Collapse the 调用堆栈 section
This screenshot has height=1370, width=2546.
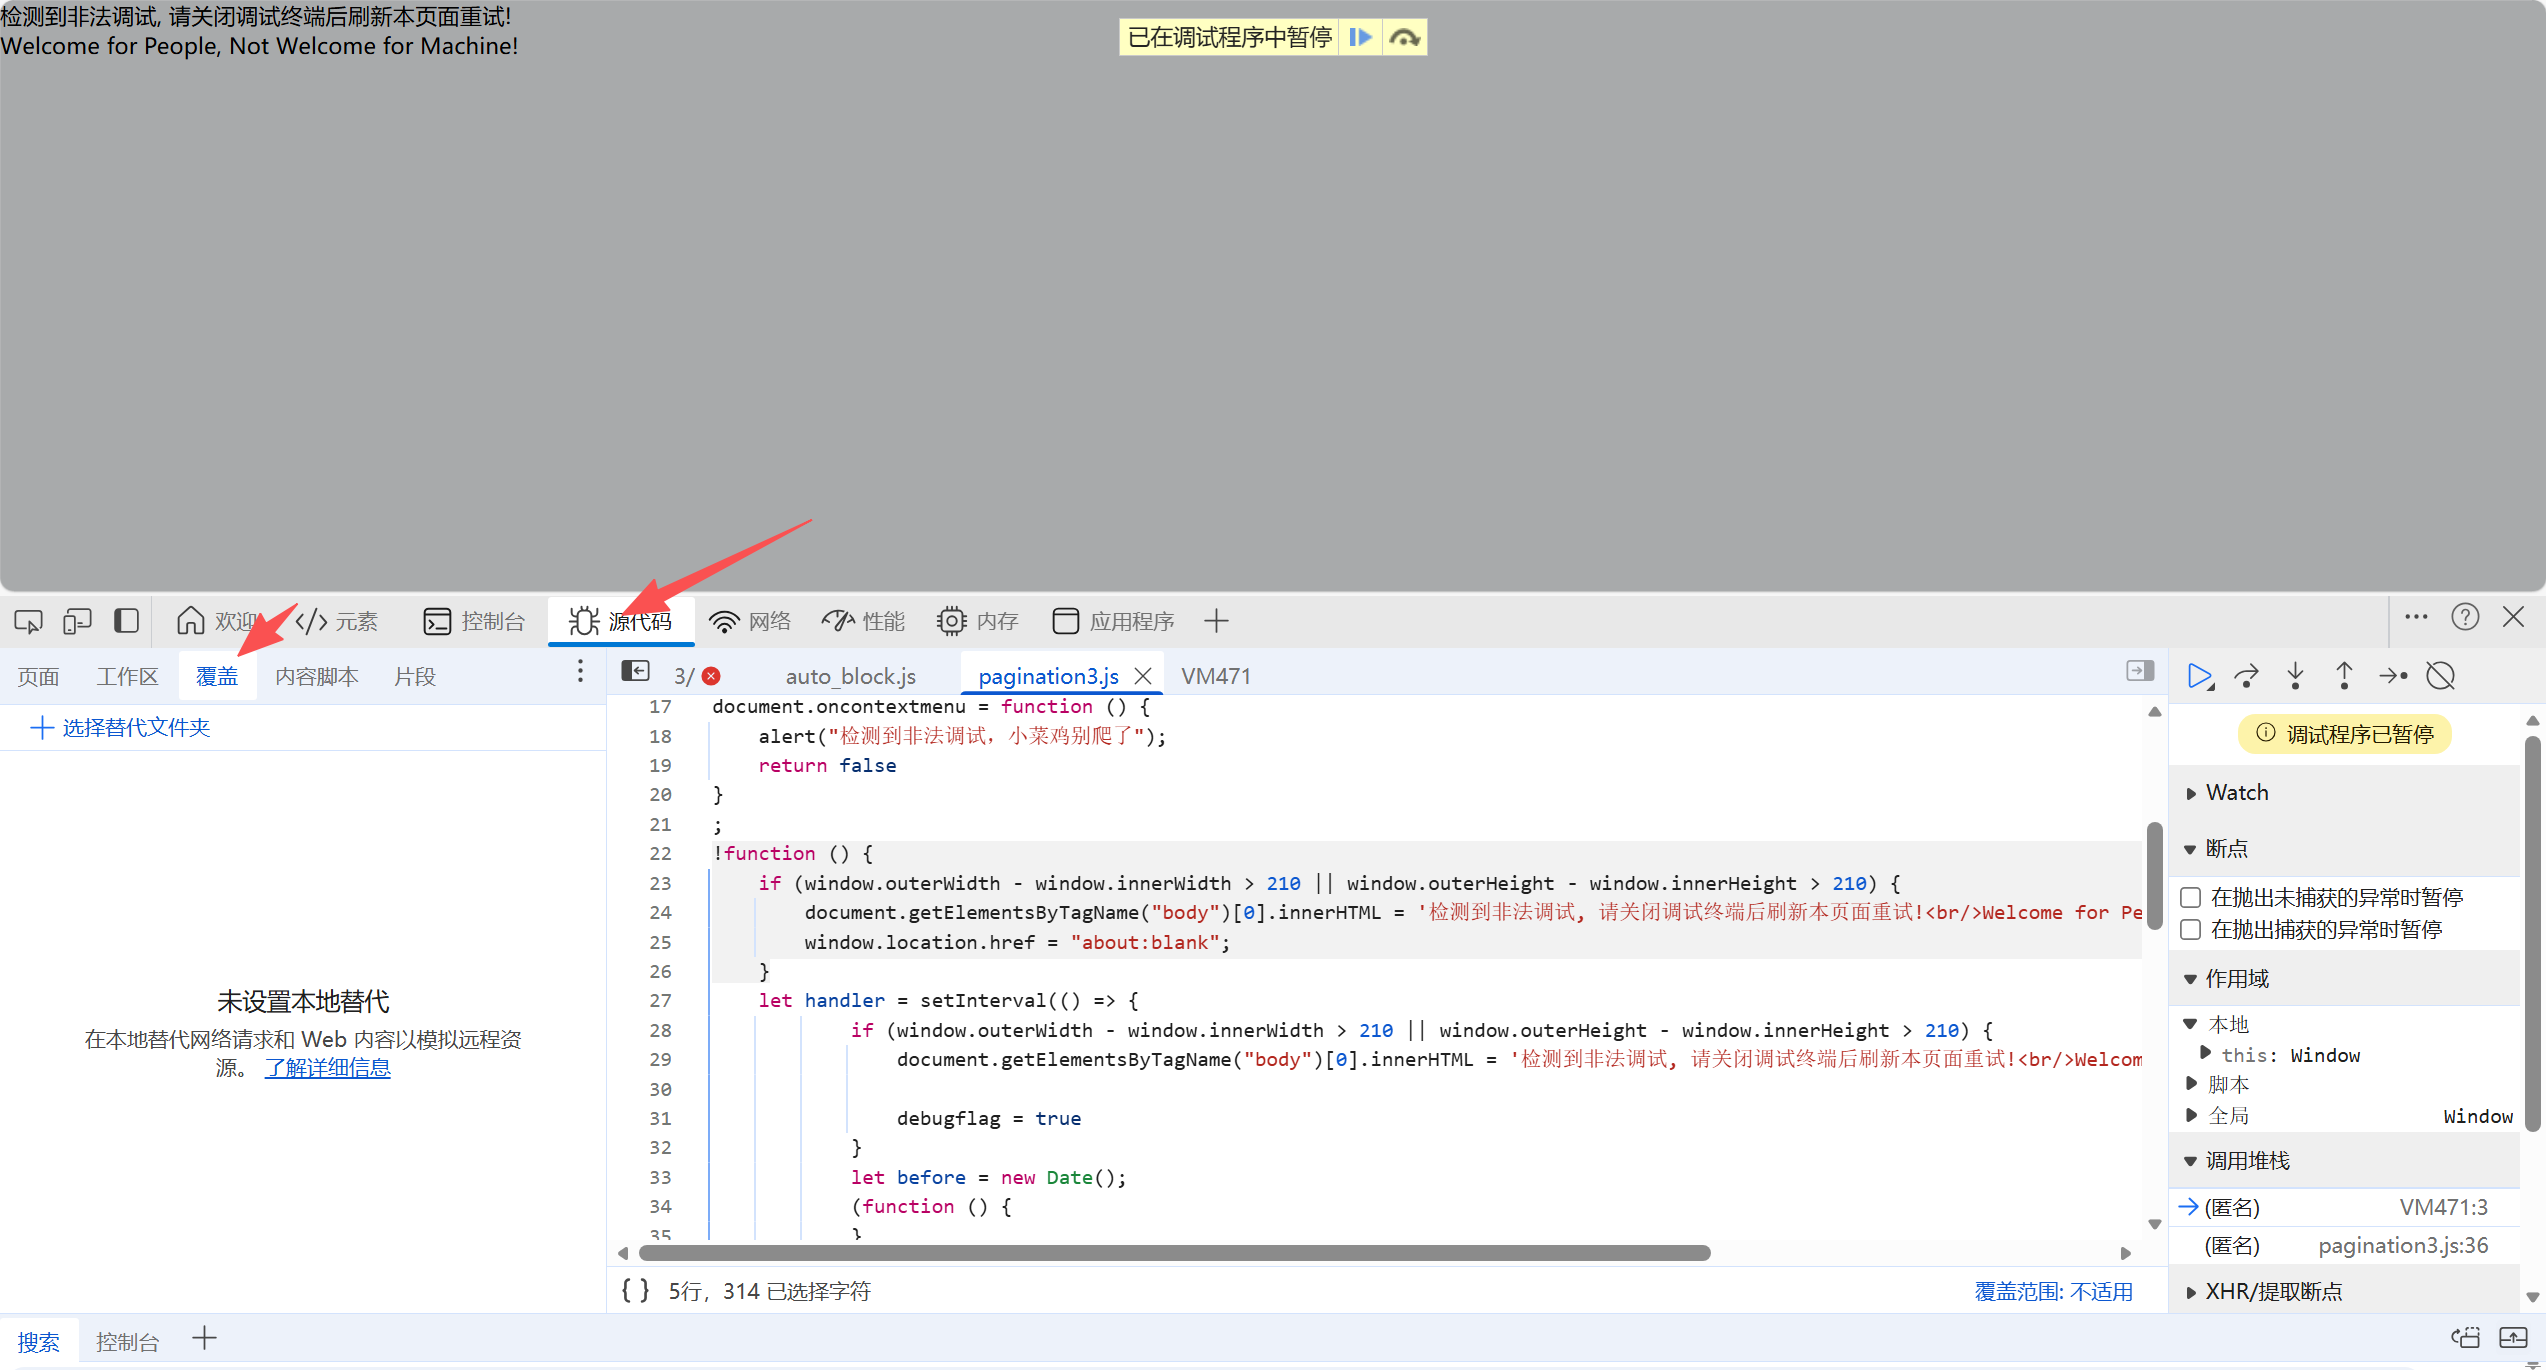(x=2247, y=1161)
